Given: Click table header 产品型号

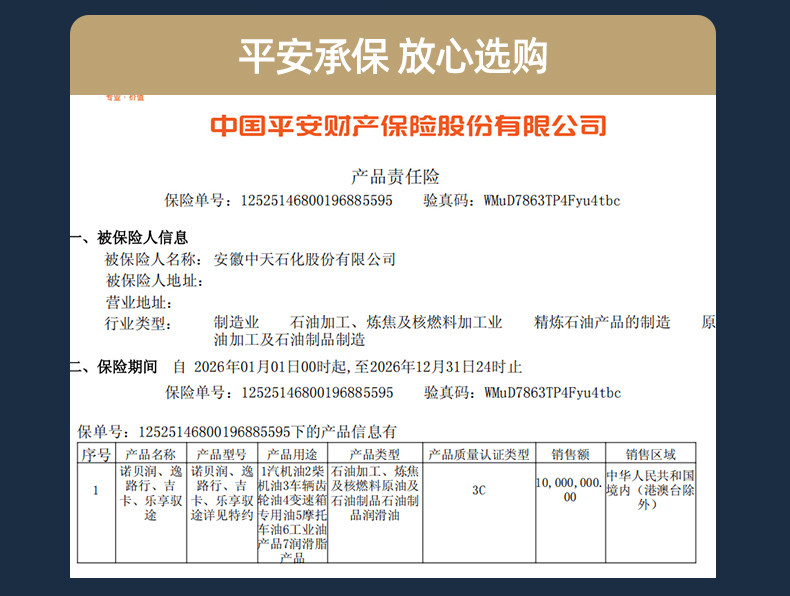Looking at the screenshot, I should [222, 454].
